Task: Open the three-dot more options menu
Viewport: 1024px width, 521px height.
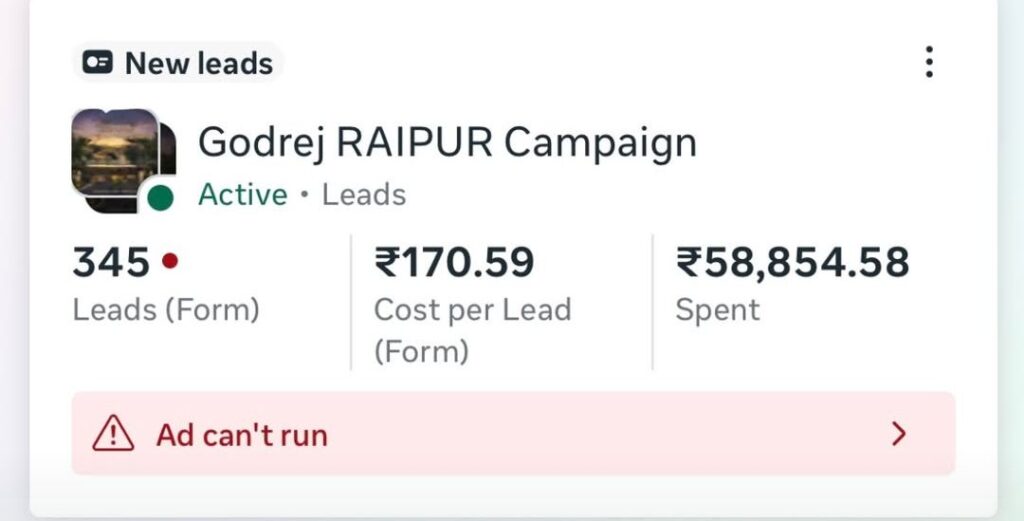Action: click(x=929, y=62)
